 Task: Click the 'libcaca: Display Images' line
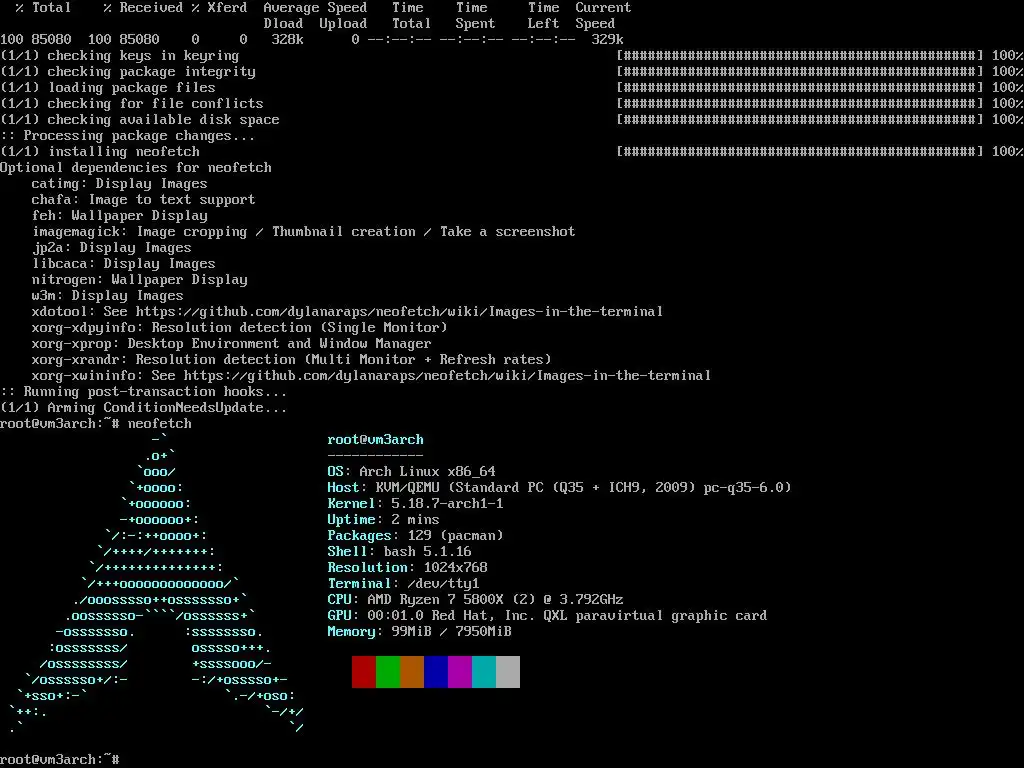pyautogui.click(x=123, y=264)
